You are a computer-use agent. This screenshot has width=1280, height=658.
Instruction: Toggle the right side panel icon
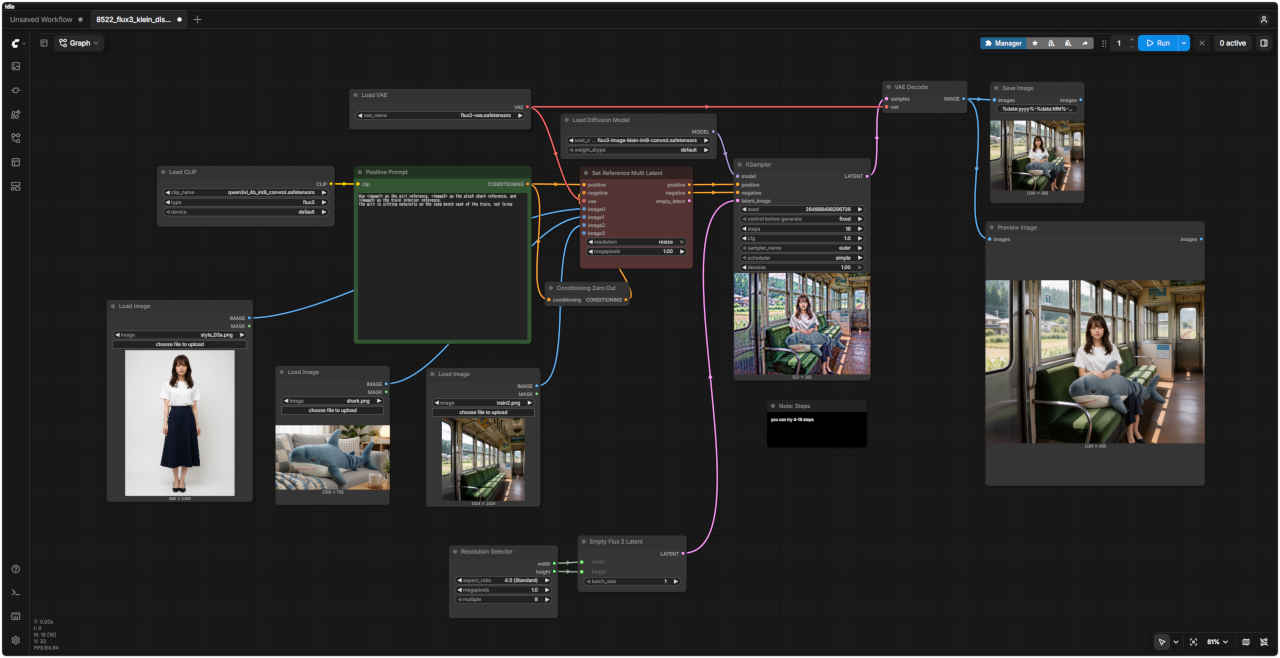[1264, 43]
